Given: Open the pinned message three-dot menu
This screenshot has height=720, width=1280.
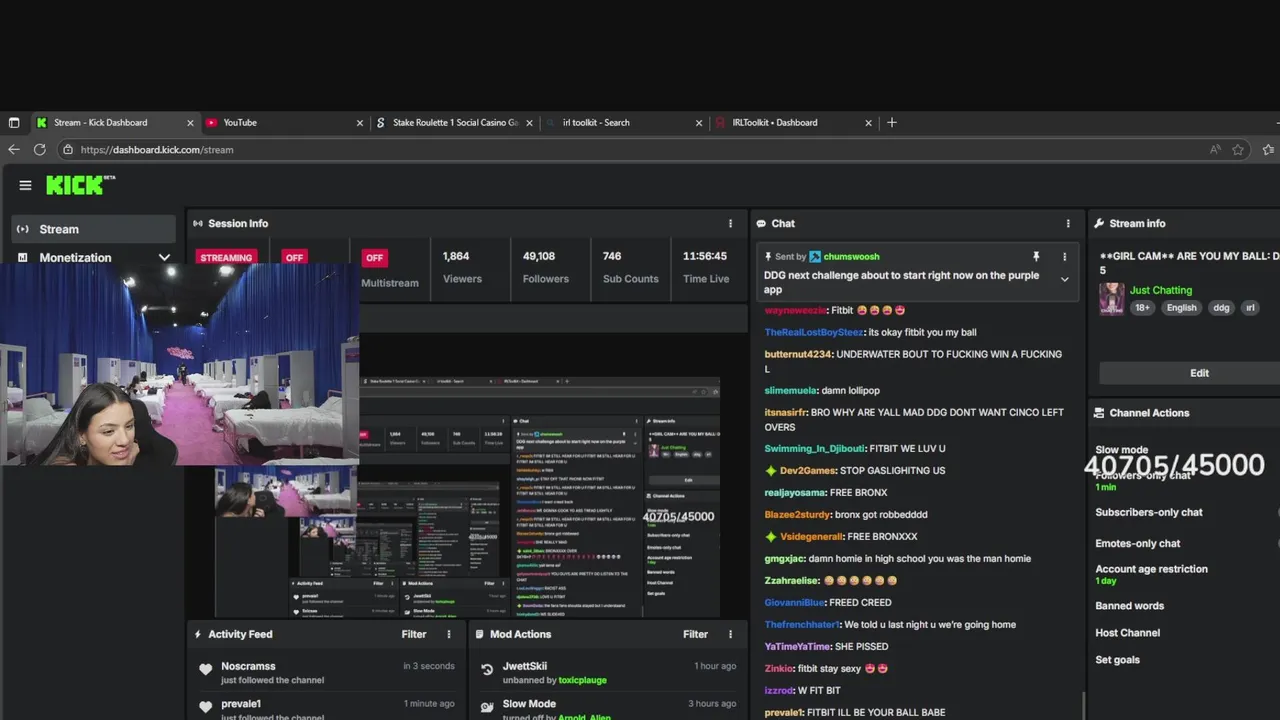Looking at the screenshot, I should 1064,257.
